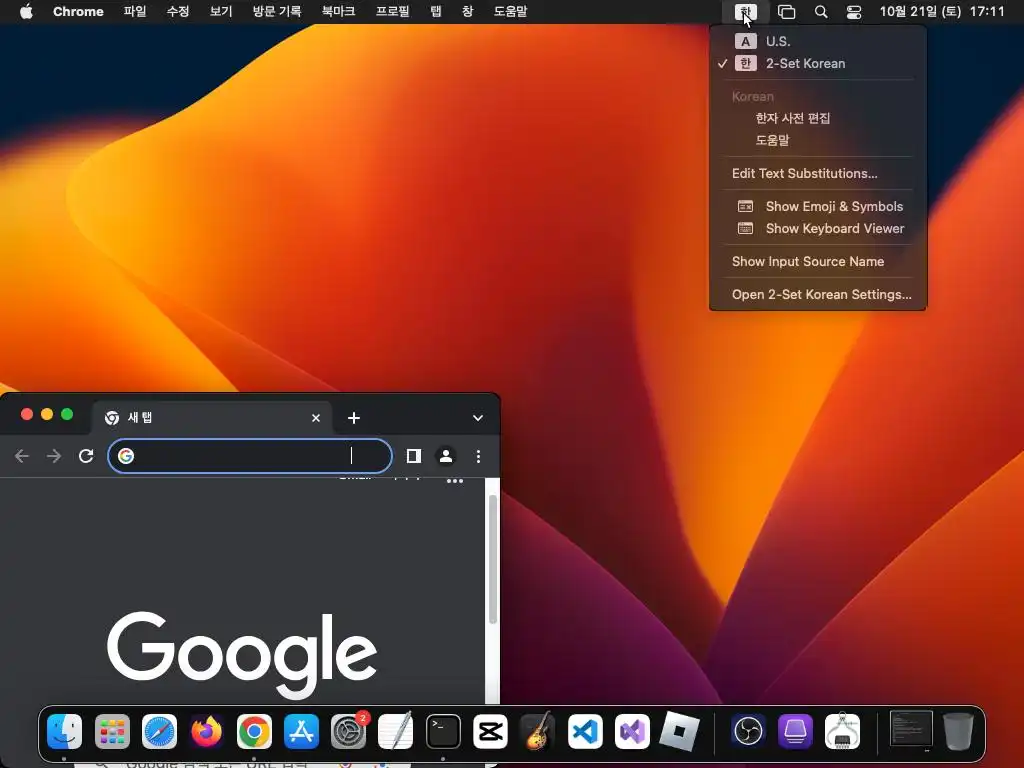This screenshot has width=1024, height=768.
Task: Open CapCut from the Dock
Action: 490,731
